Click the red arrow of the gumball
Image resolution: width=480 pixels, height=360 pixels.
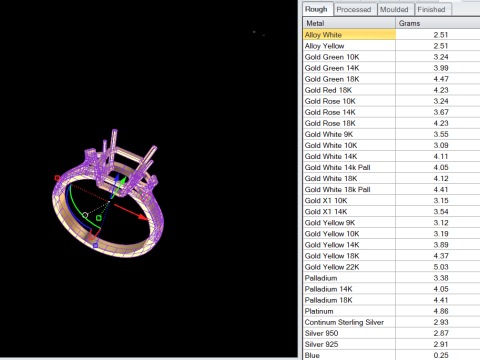143,217
